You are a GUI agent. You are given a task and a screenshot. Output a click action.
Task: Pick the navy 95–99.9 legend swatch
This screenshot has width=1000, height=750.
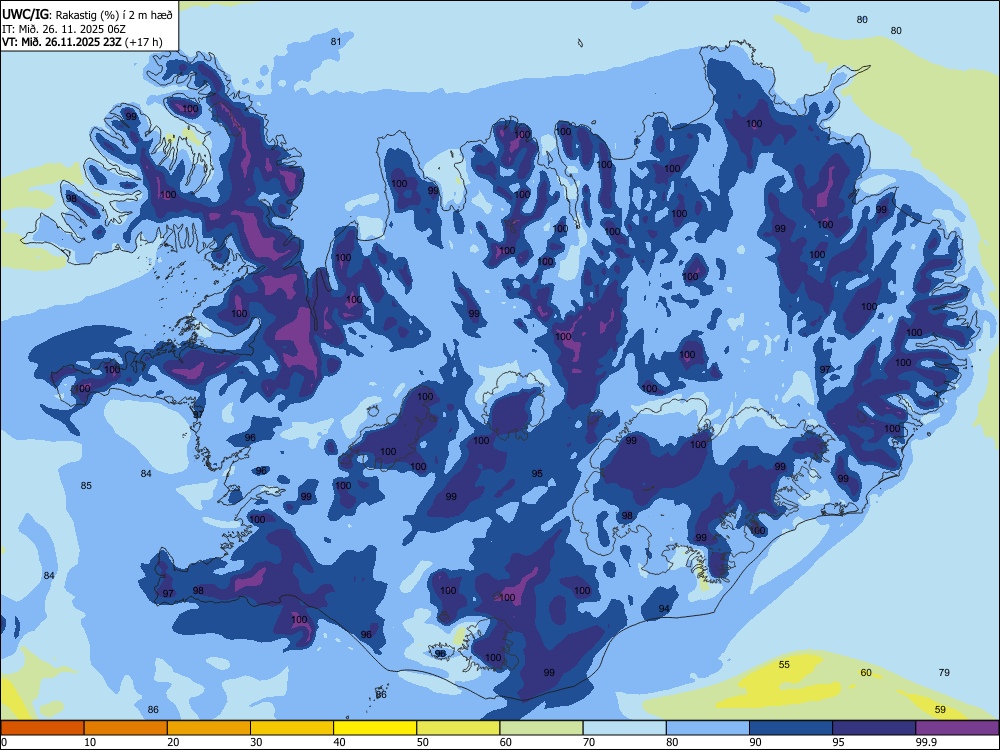click(x=874, y=728)
